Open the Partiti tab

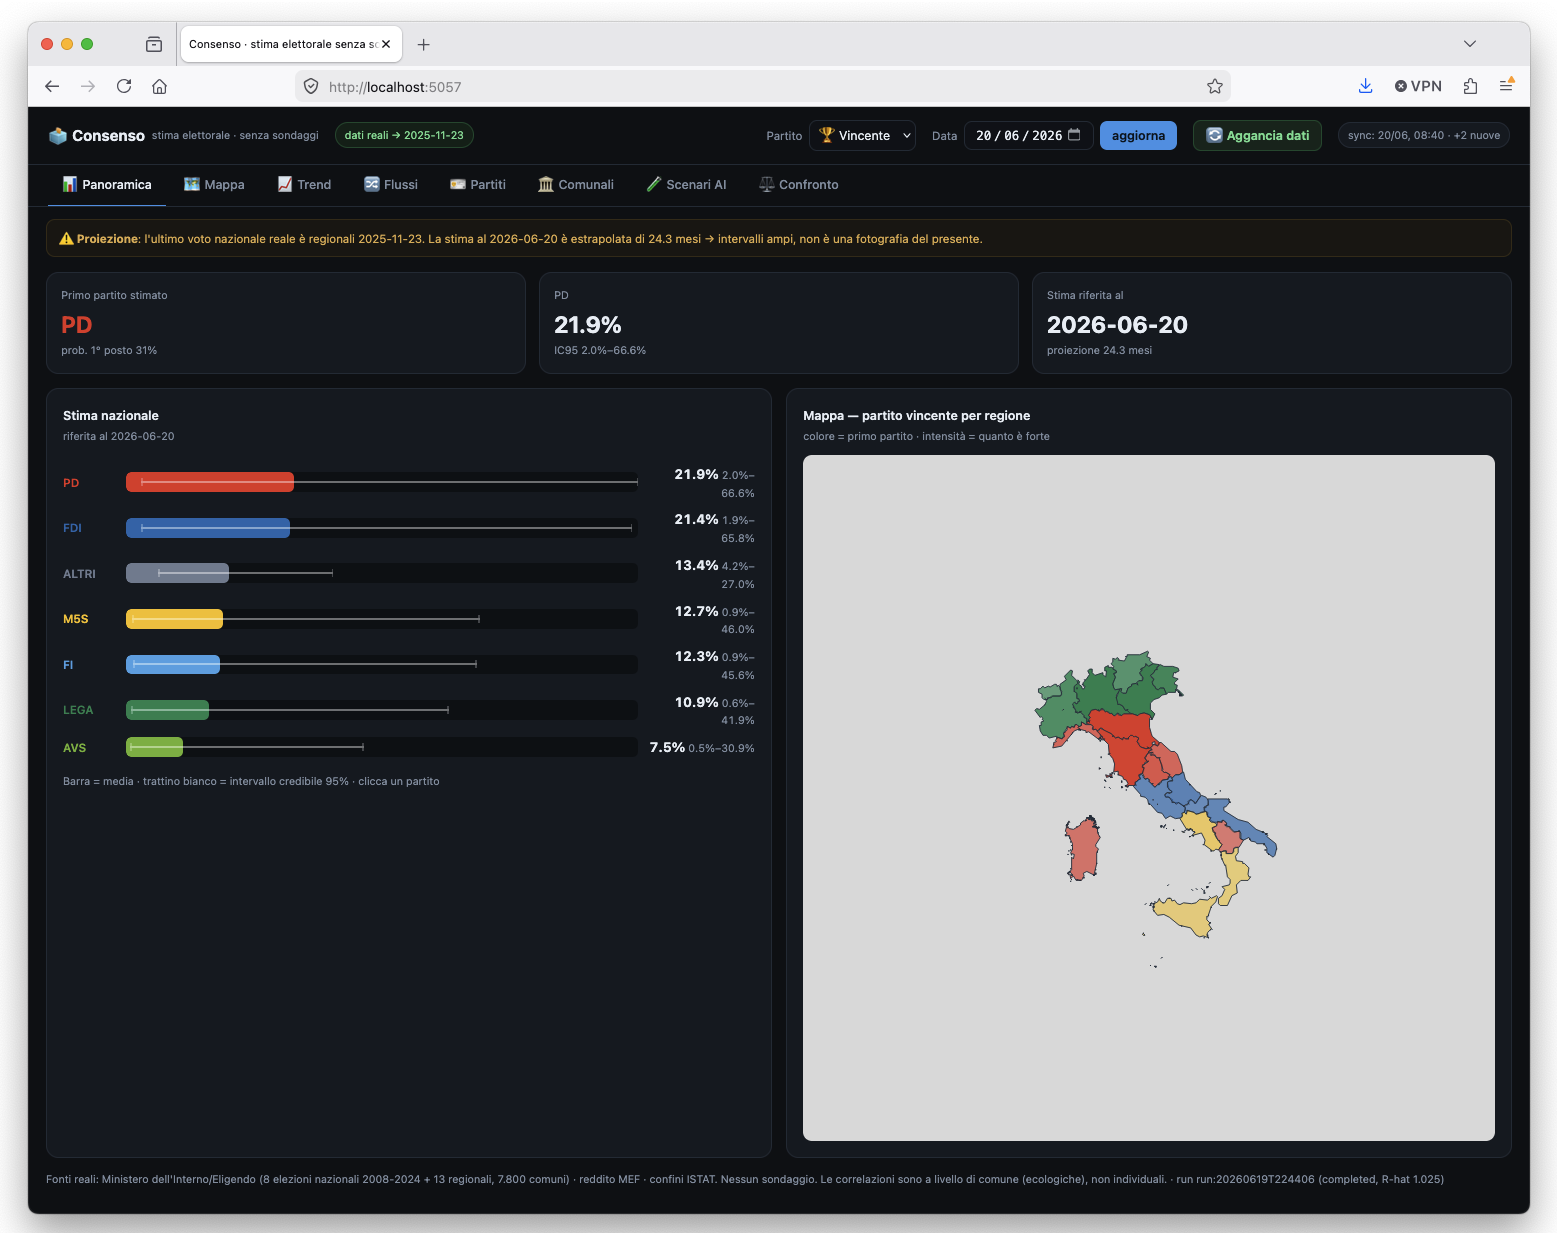coord(478,185)
